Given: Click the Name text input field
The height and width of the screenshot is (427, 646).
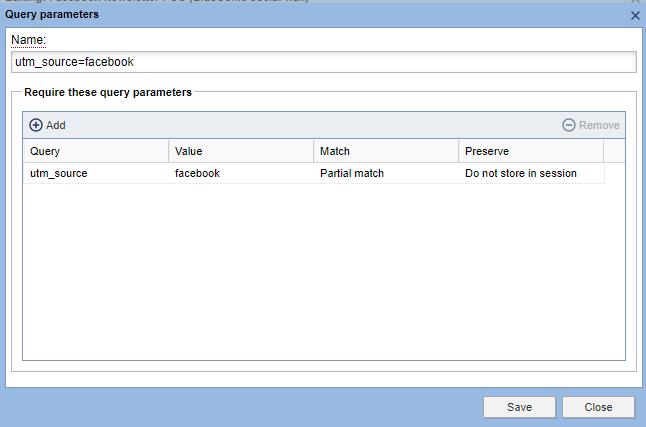Looking at the screenshot, I should pos(323,62).
